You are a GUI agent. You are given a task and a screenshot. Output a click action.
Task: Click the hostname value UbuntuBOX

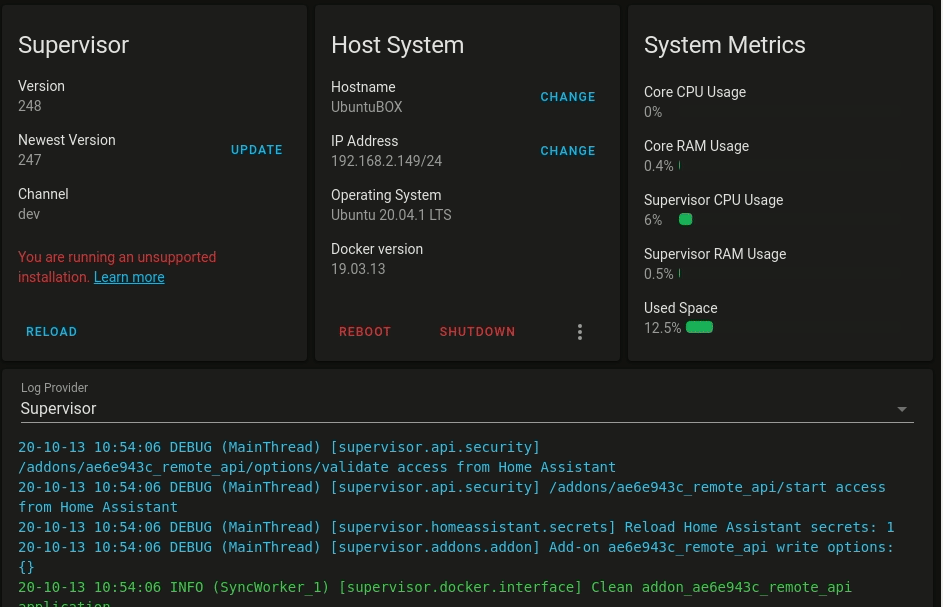[366, 107]
